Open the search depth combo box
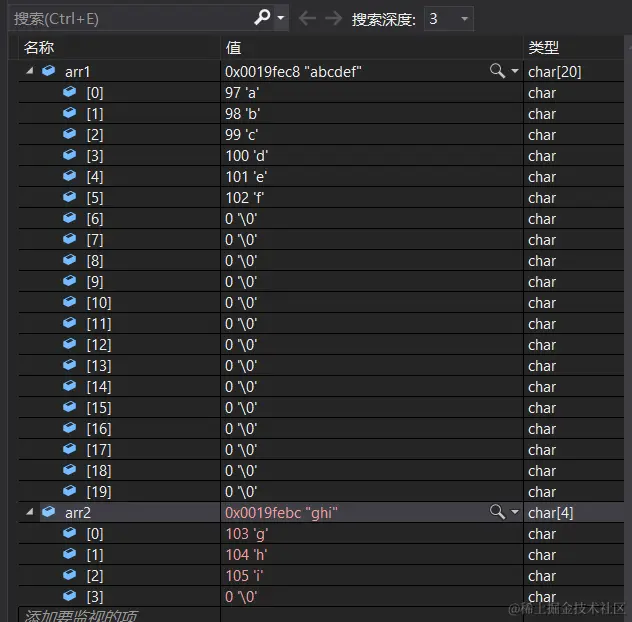Viewport: 632px width, 622px height. pyautogui.click(x=449, y=19)
